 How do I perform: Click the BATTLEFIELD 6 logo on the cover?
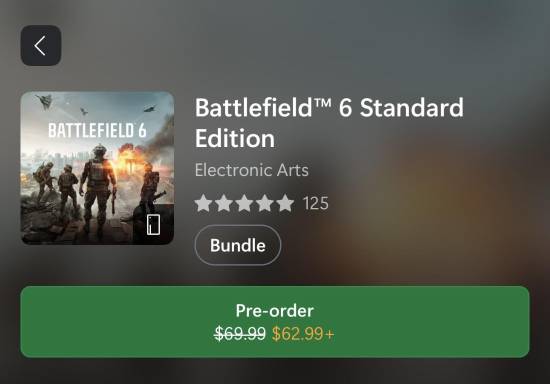point(97,130)
